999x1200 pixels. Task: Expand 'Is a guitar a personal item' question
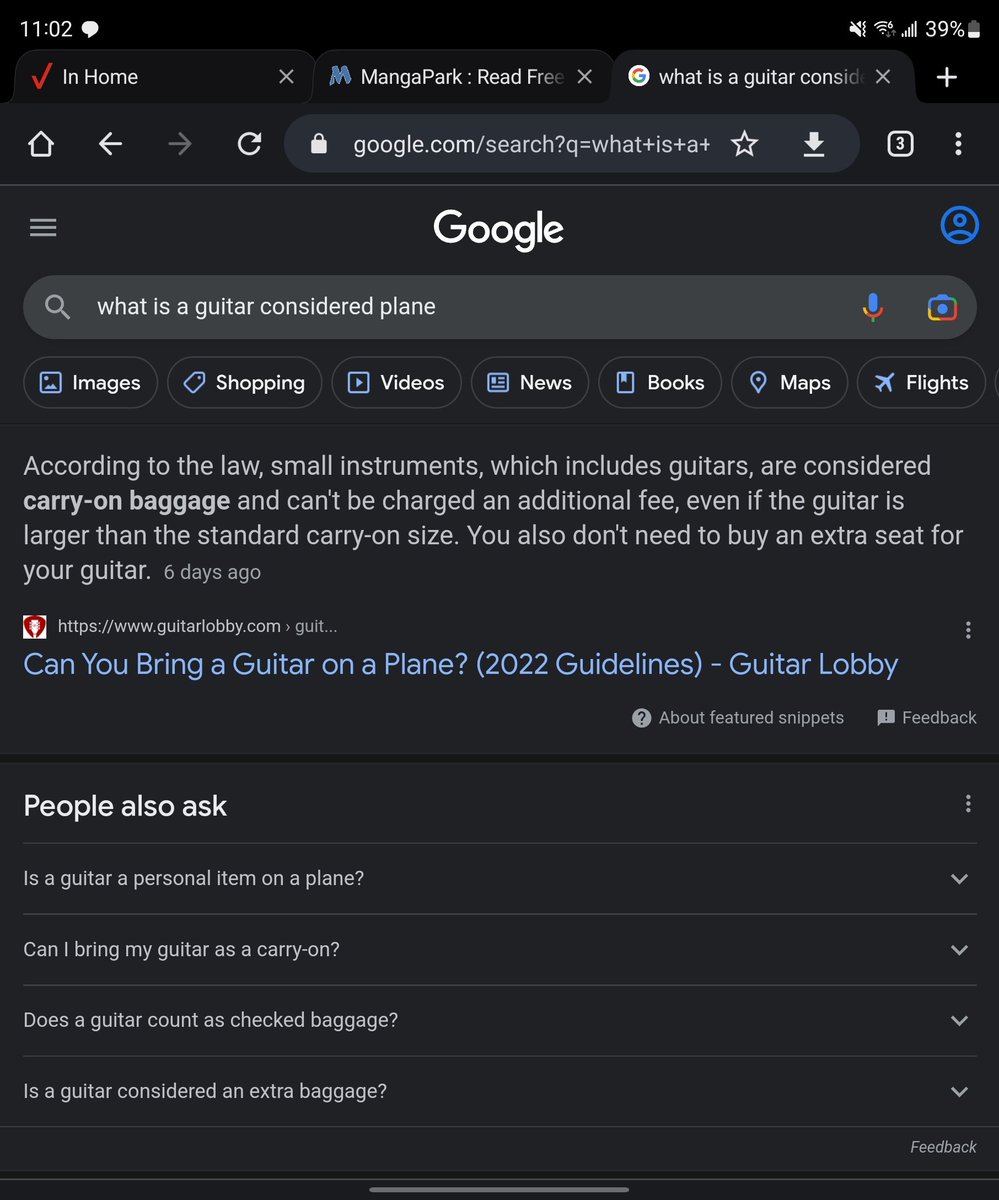tap(500, 878)
